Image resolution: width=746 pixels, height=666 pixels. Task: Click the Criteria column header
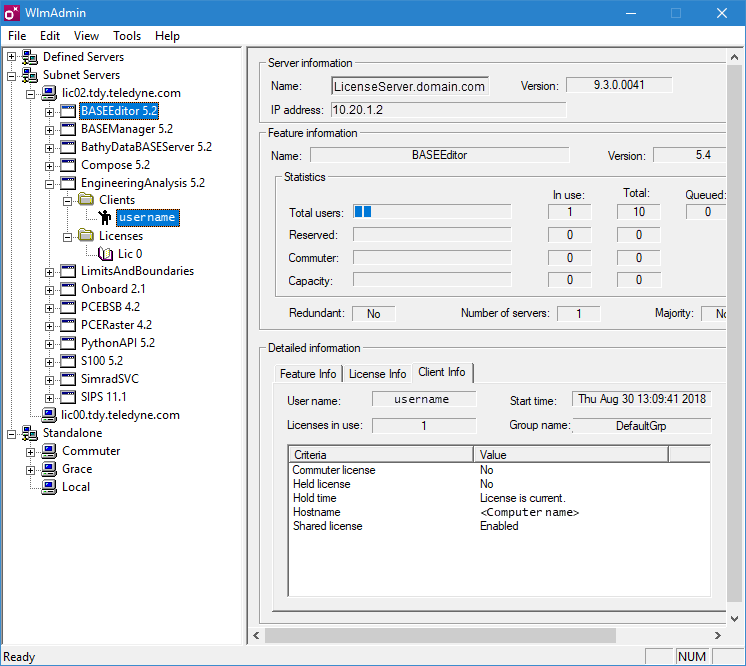[380, 455]
